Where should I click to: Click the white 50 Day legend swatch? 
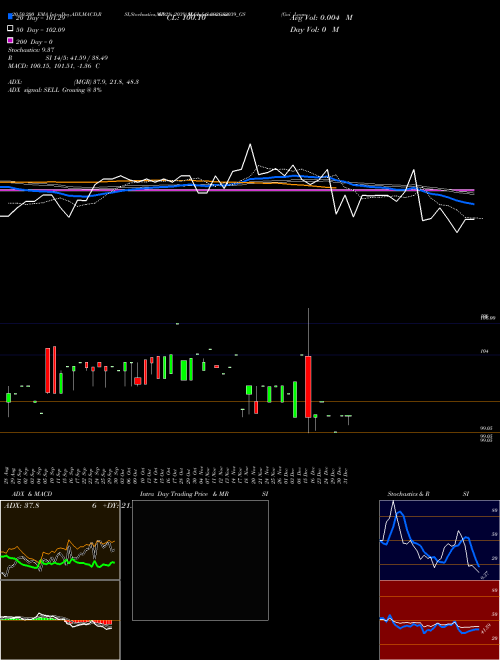[x=11, y=29]
